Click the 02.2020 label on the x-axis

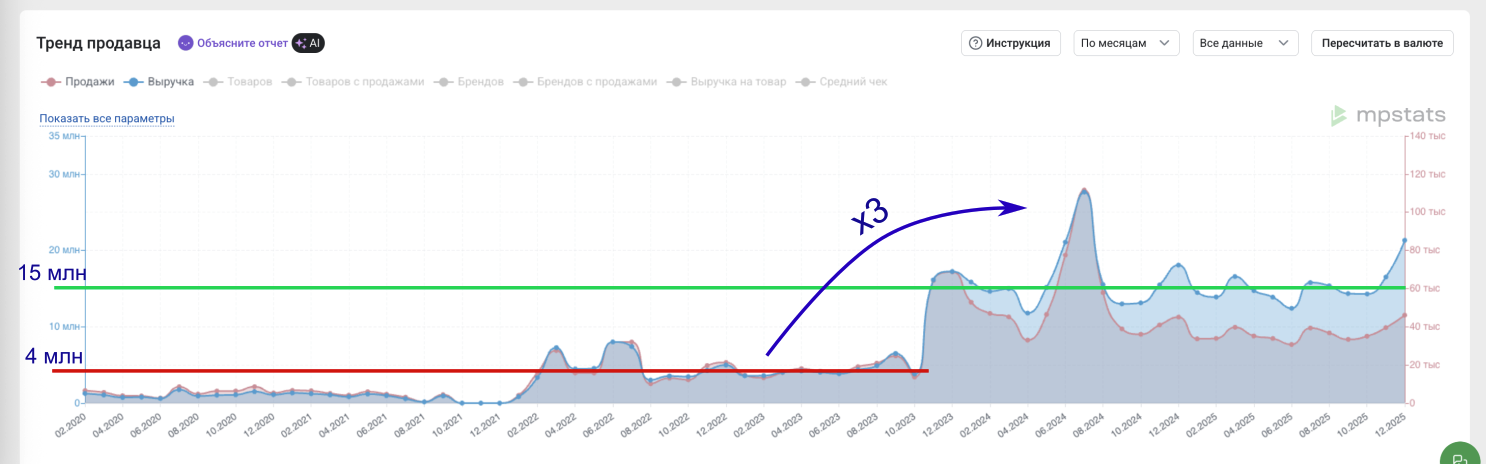pos(69,427)
